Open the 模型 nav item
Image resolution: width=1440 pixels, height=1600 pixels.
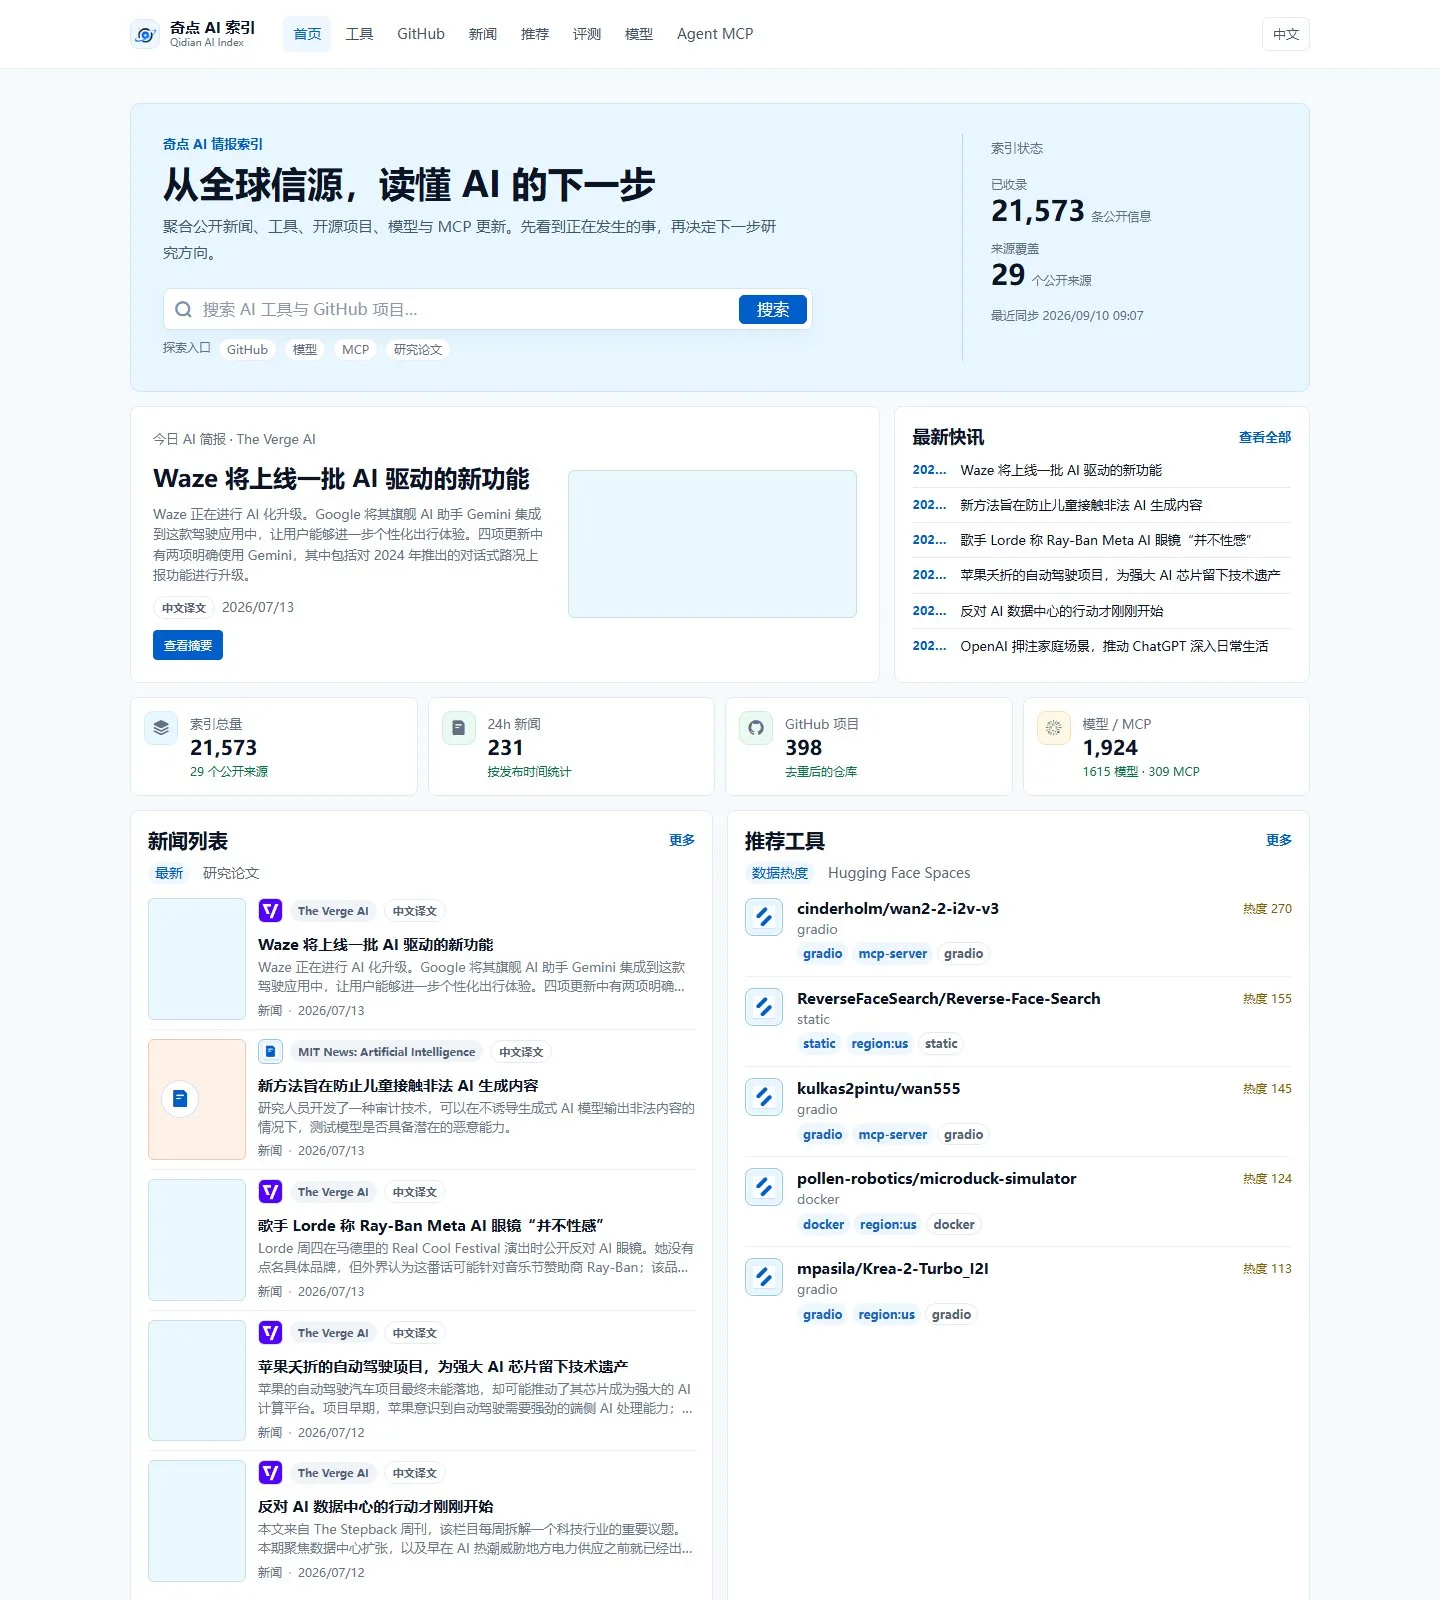(639, 34)
